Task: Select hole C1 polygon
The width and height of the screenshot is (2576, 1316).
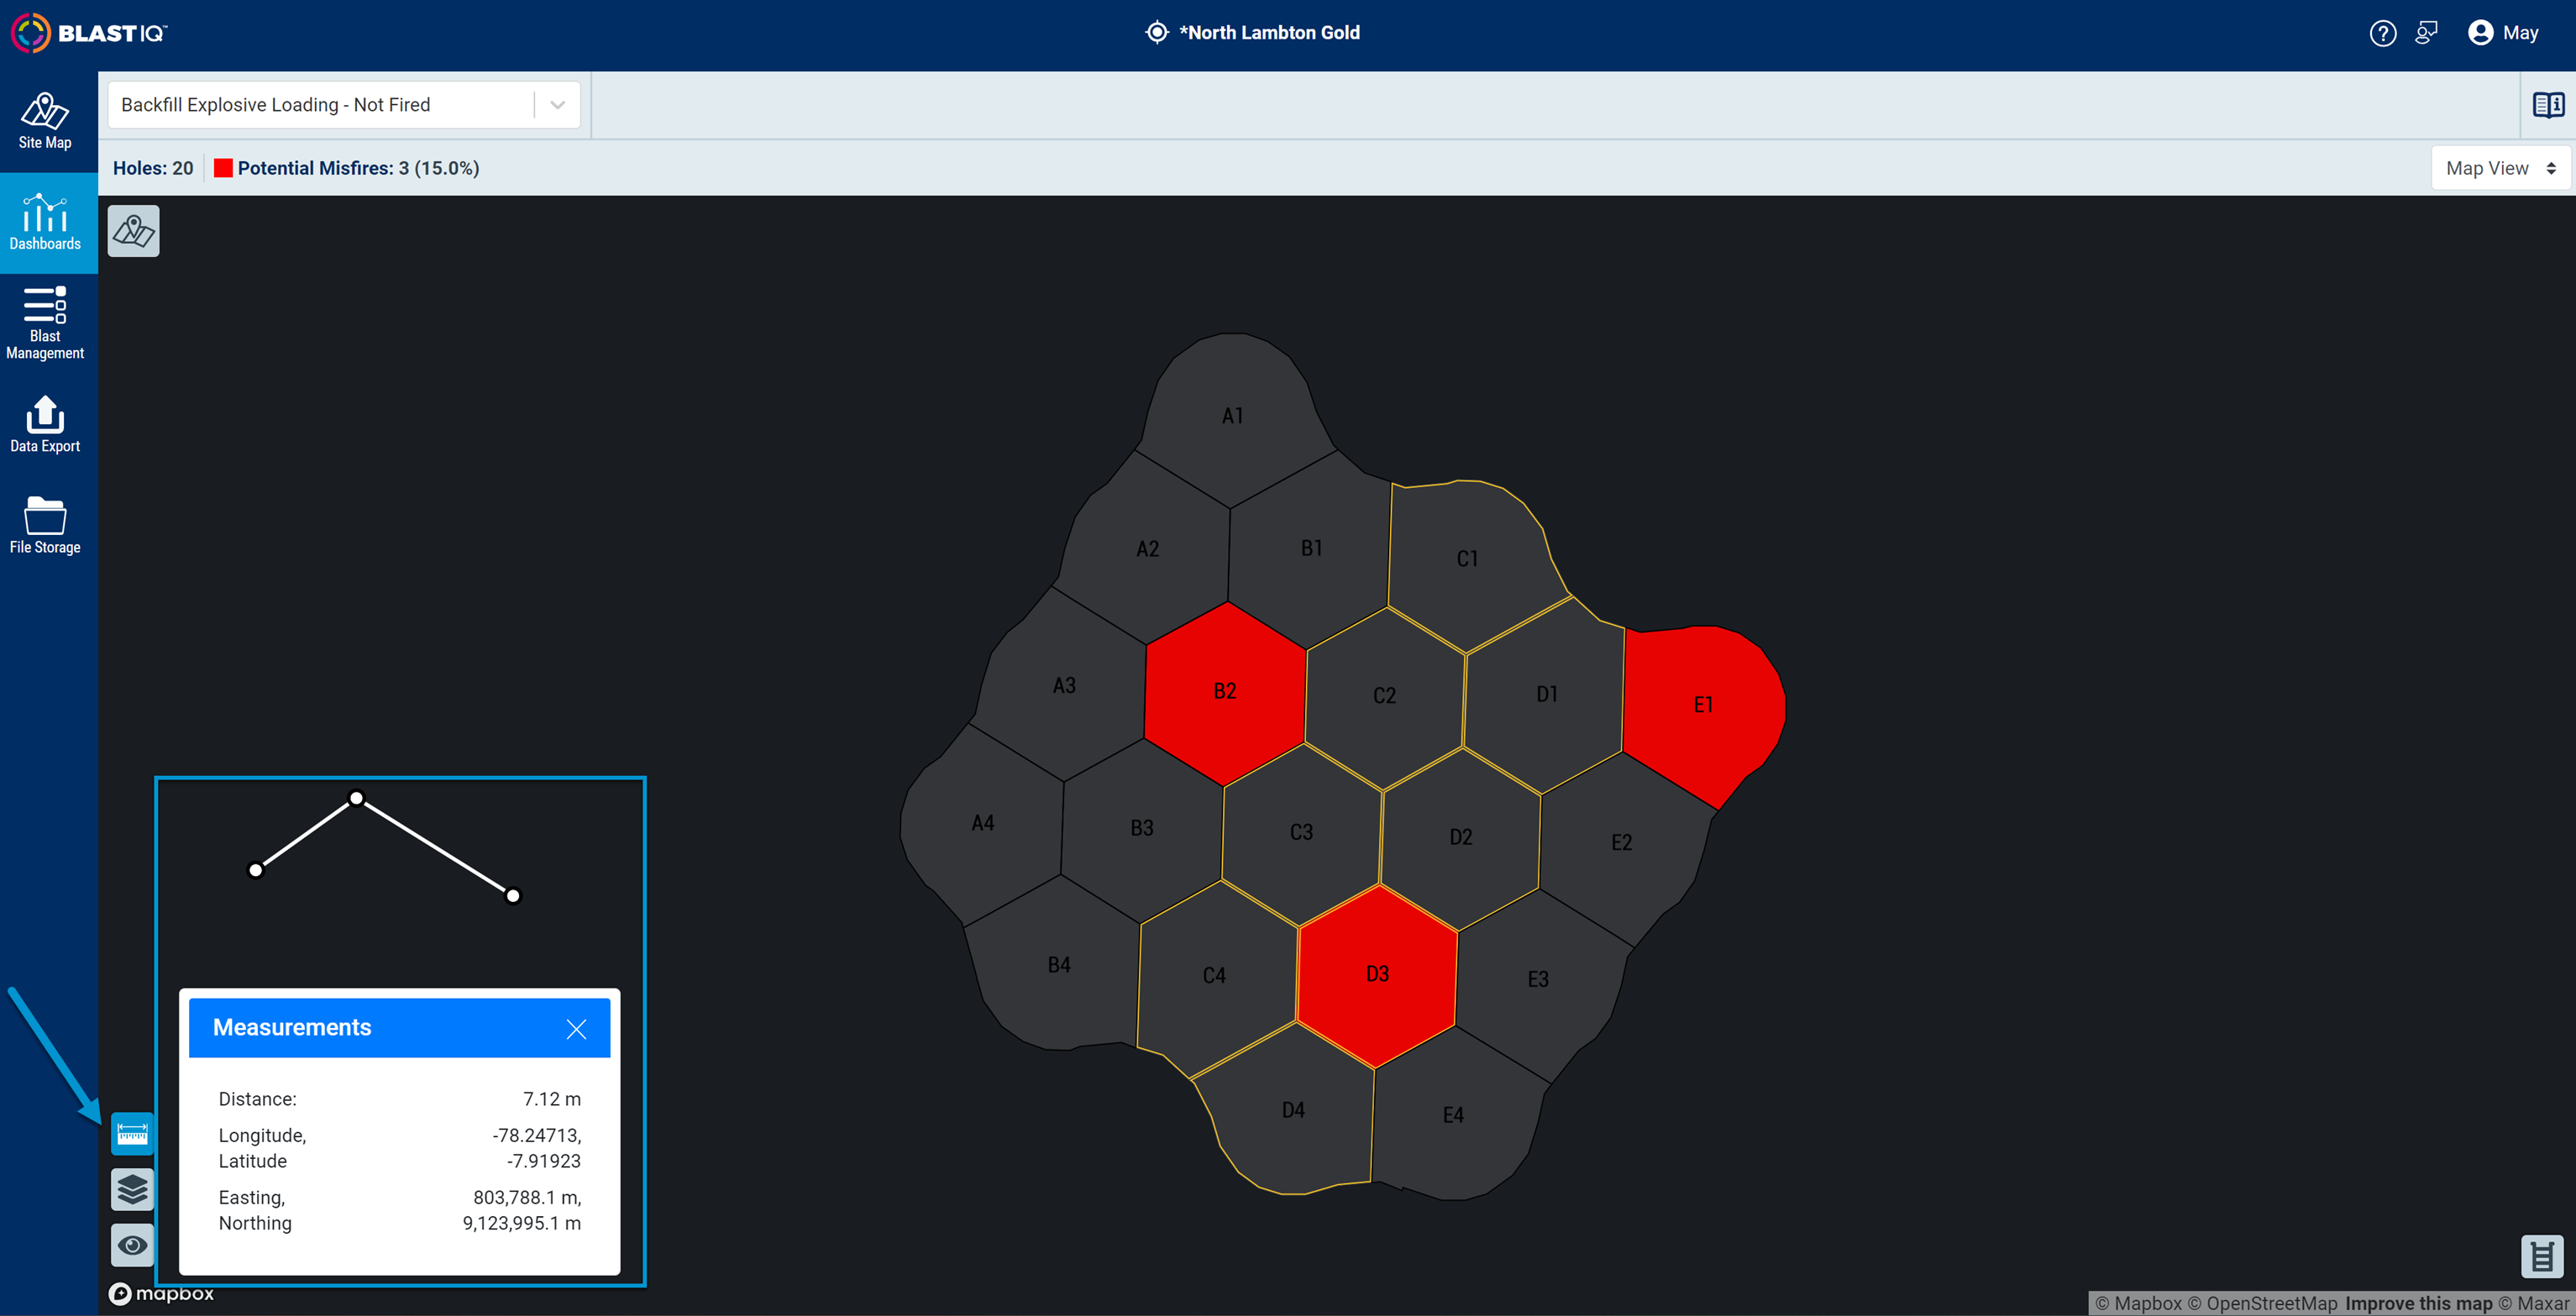Action: [x=1467, y=559]
